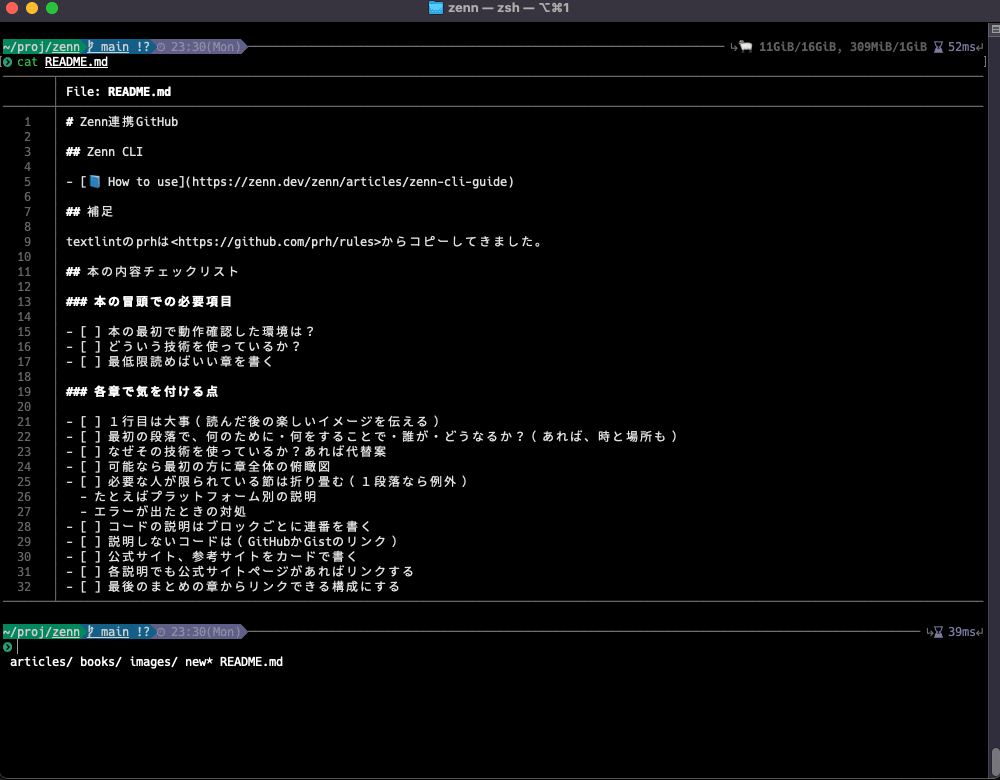Click the "## 補足" heading
The width and height of the screenshot is (1000, 780).
(90, 212)
